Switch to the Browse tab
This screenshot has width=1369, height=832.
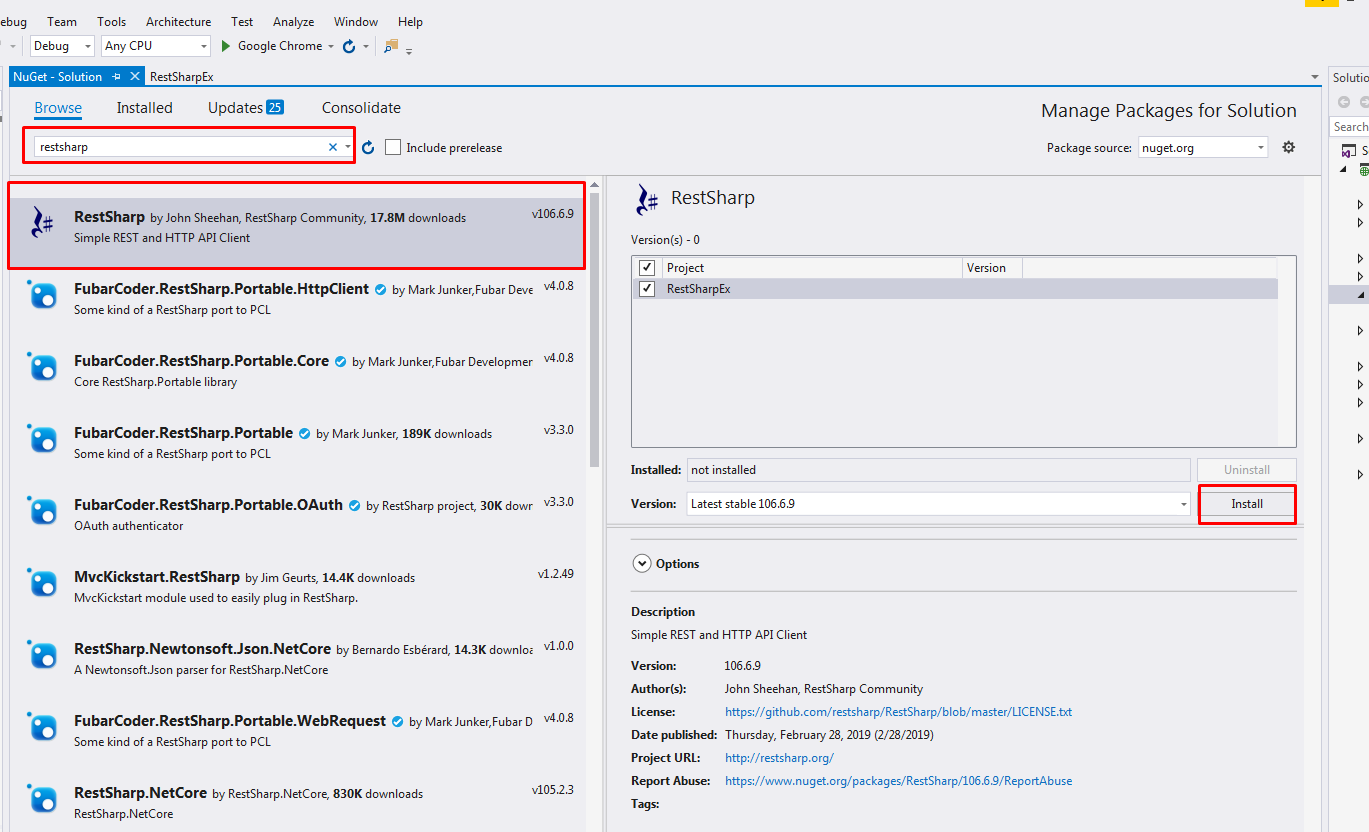coord(58,108)
